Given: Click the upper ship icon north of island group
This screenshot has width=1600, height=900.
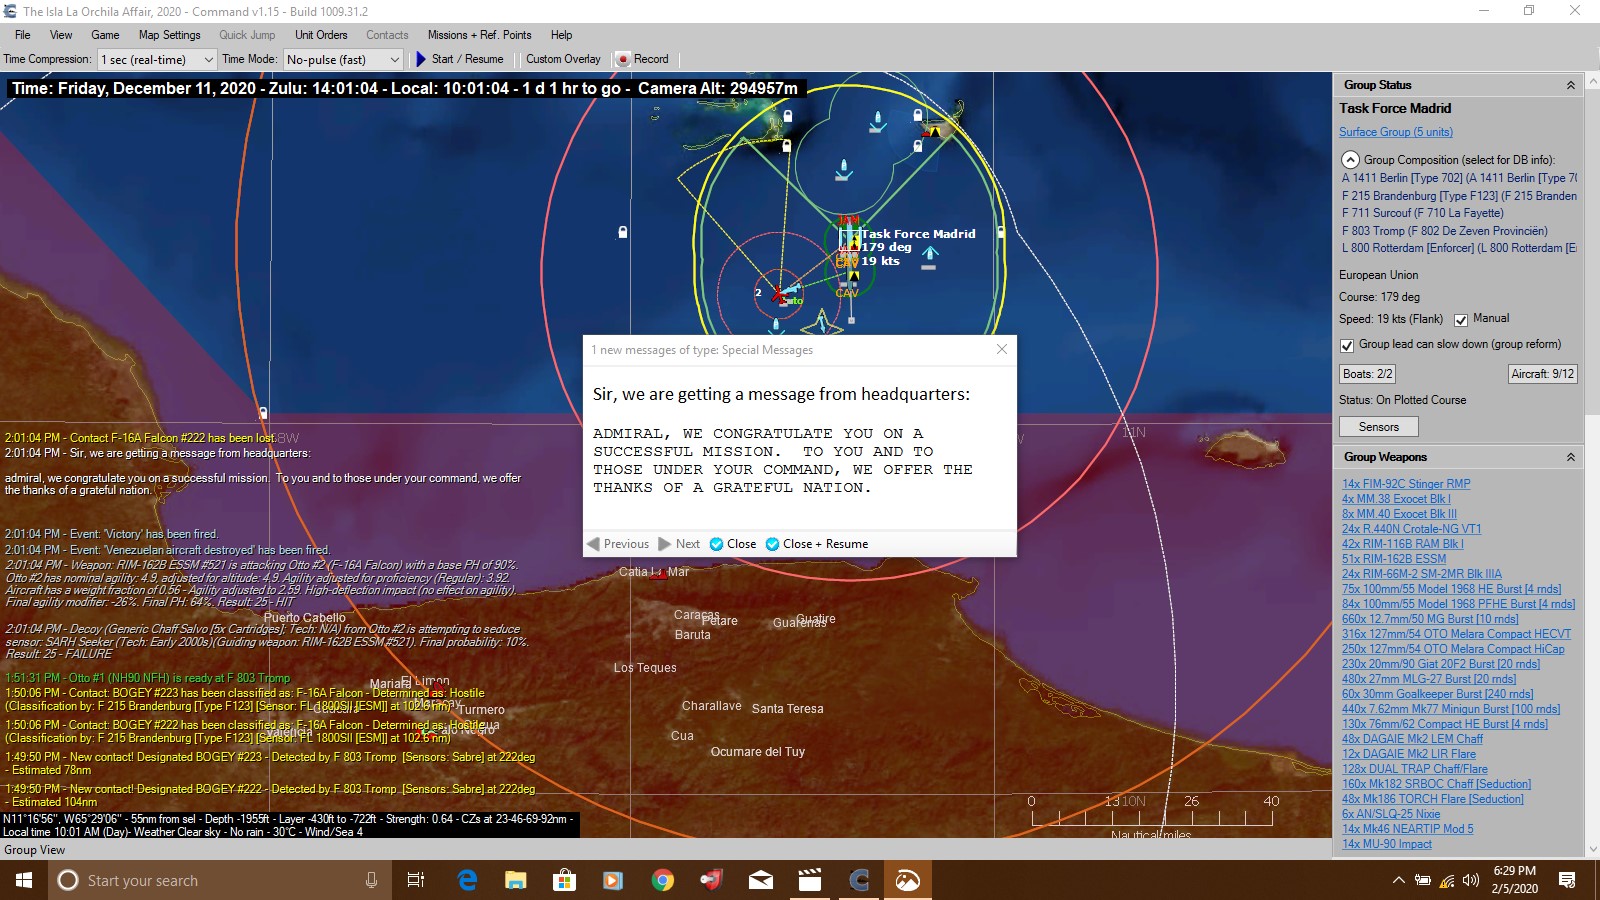Looking at the screenshot, I should click(877, 123).
